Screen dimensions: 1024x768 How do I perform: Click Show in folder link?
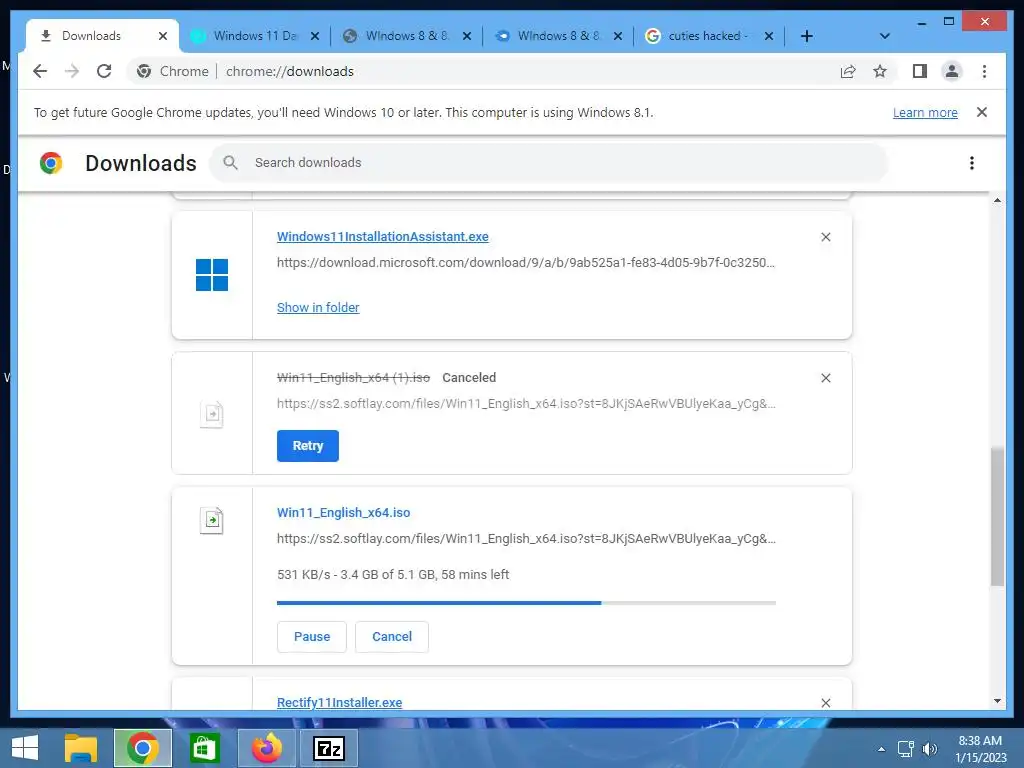318,308
